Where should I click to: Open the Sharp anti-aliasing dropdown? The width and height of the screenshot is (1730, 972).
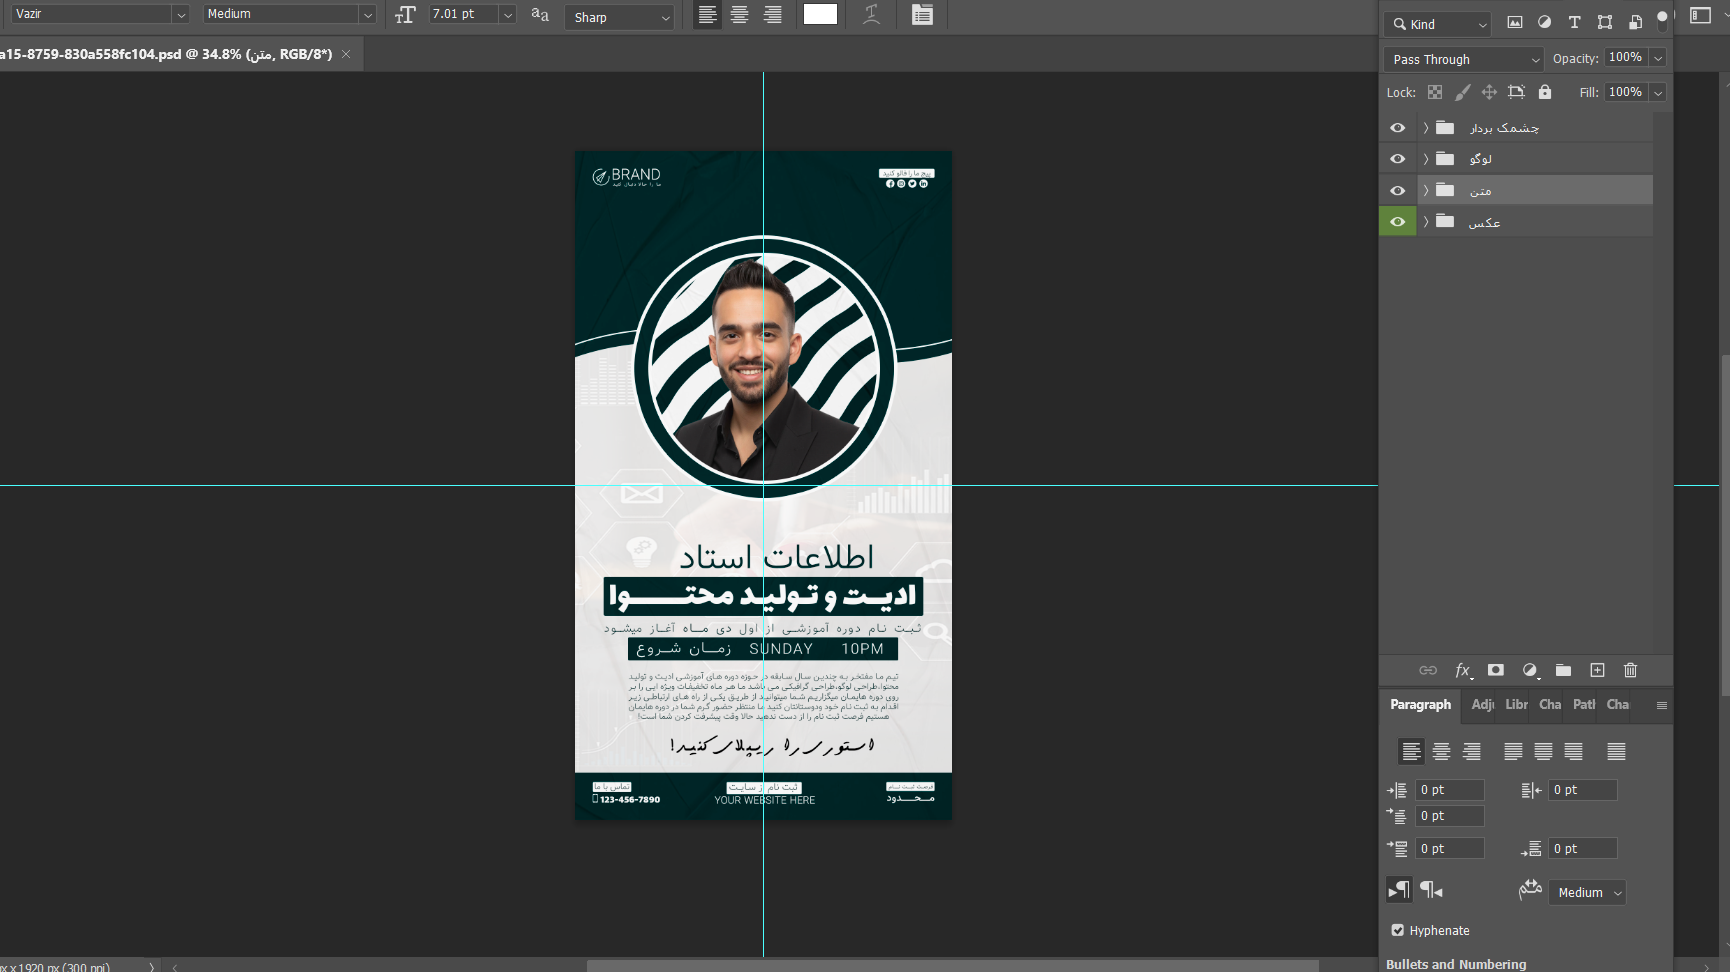(621, 17)
